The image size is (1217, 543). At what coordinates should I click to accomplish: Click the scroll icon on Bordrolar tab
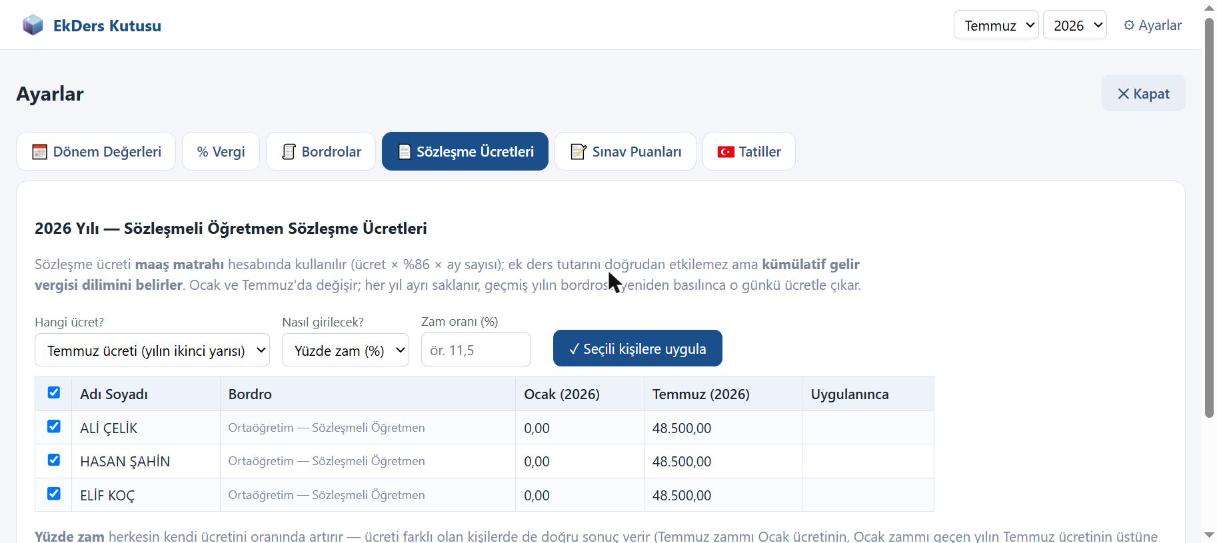pyautogui.click(x=289, y=152)
